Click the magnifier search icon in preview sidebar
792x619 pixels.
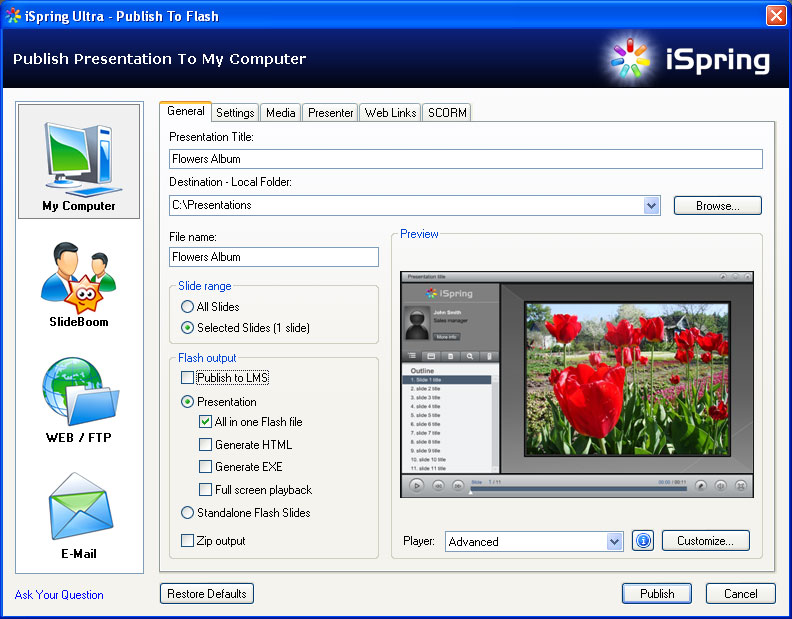click(x=470, y=356)
